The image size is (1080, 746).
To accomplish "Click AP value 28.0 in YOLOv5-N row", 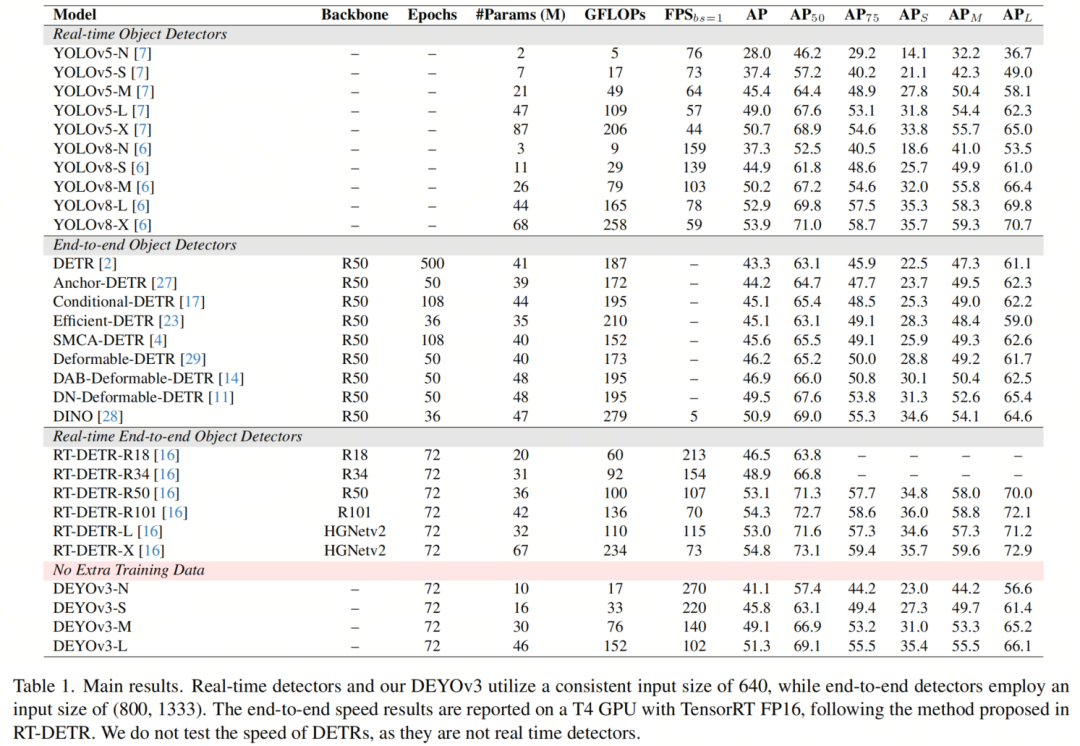I will click(756, 53).
